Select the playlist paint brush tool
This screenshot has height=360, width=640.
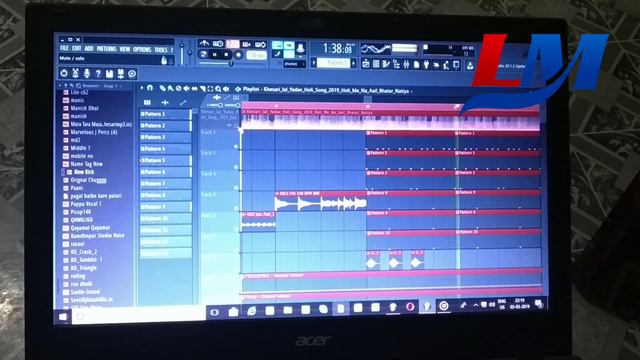[x=170, y=88]
